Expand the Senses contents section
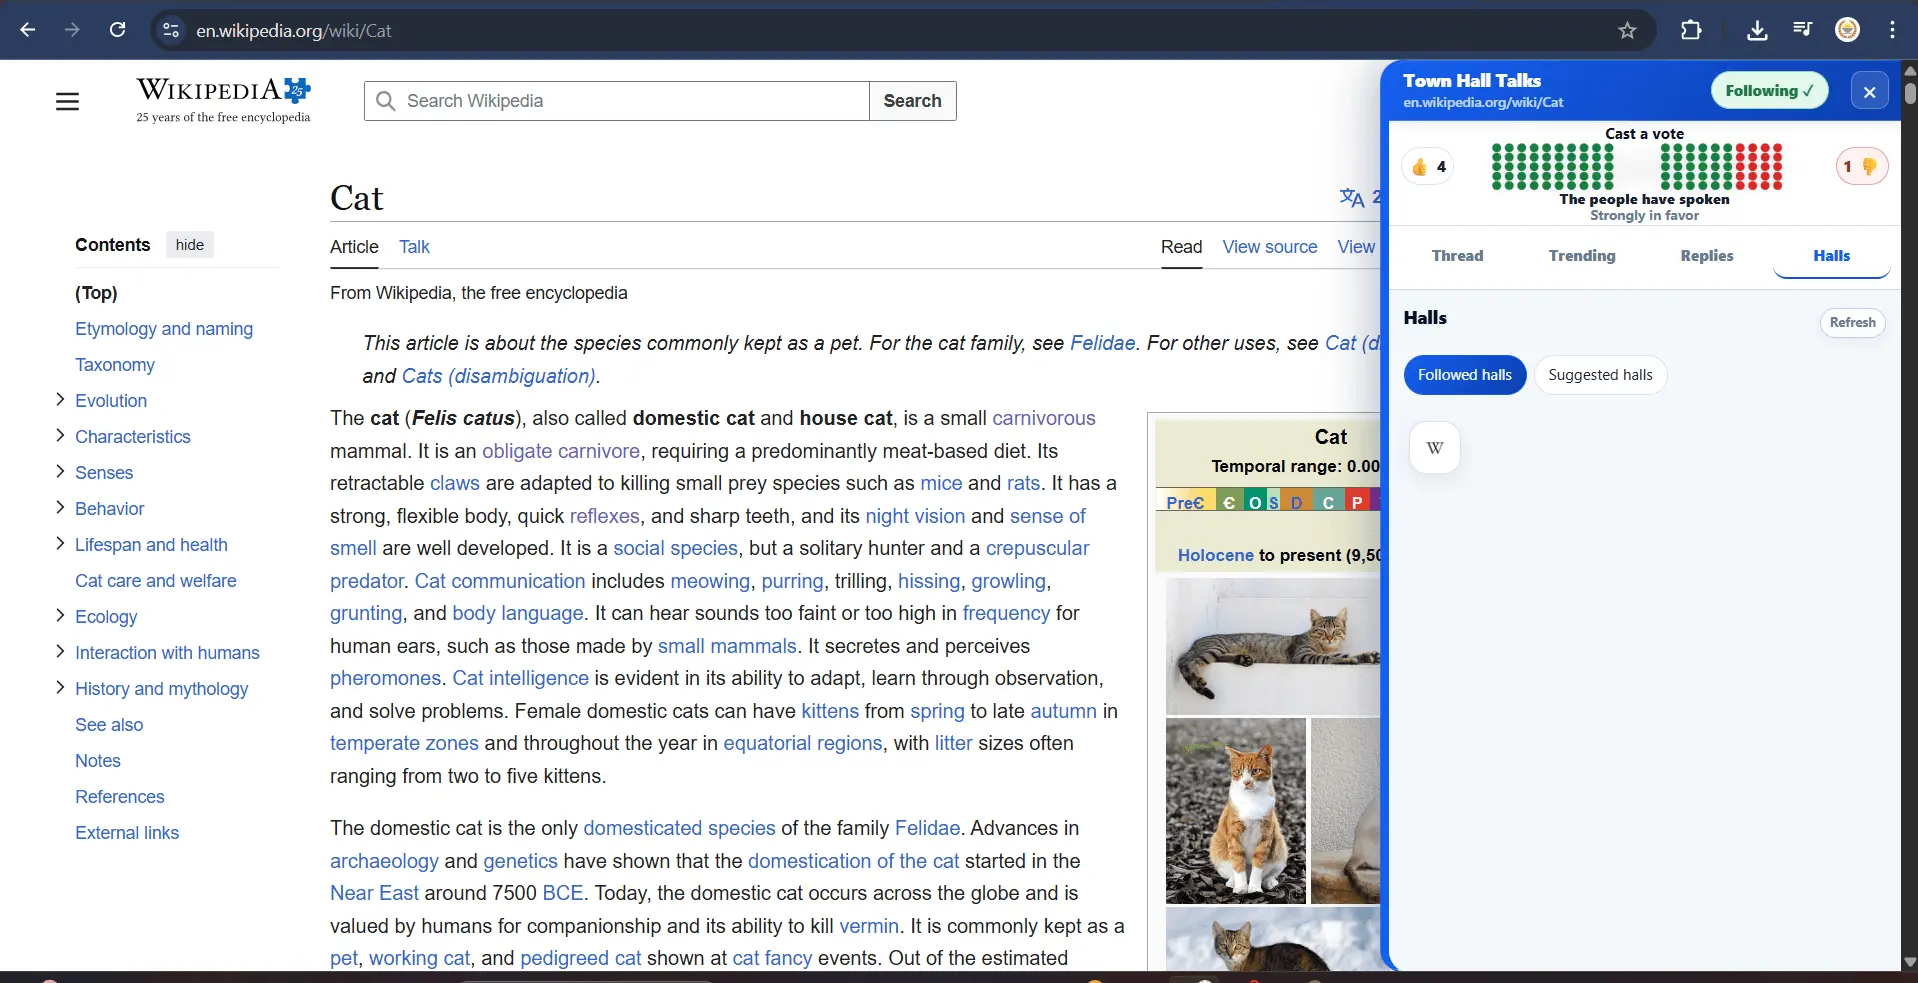 pos(60,472)
